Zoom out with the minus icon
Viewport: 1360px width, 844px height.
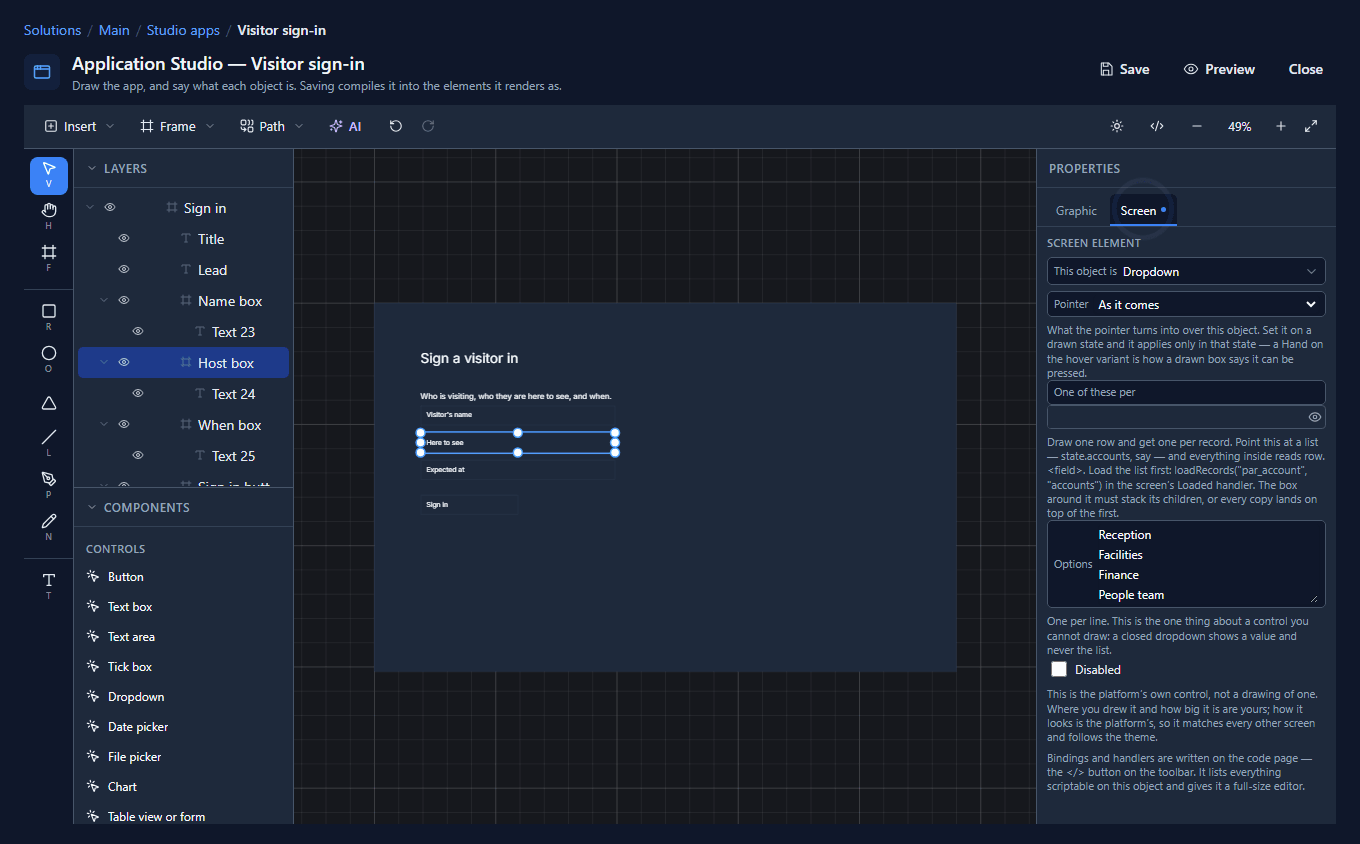[1197, 126]
